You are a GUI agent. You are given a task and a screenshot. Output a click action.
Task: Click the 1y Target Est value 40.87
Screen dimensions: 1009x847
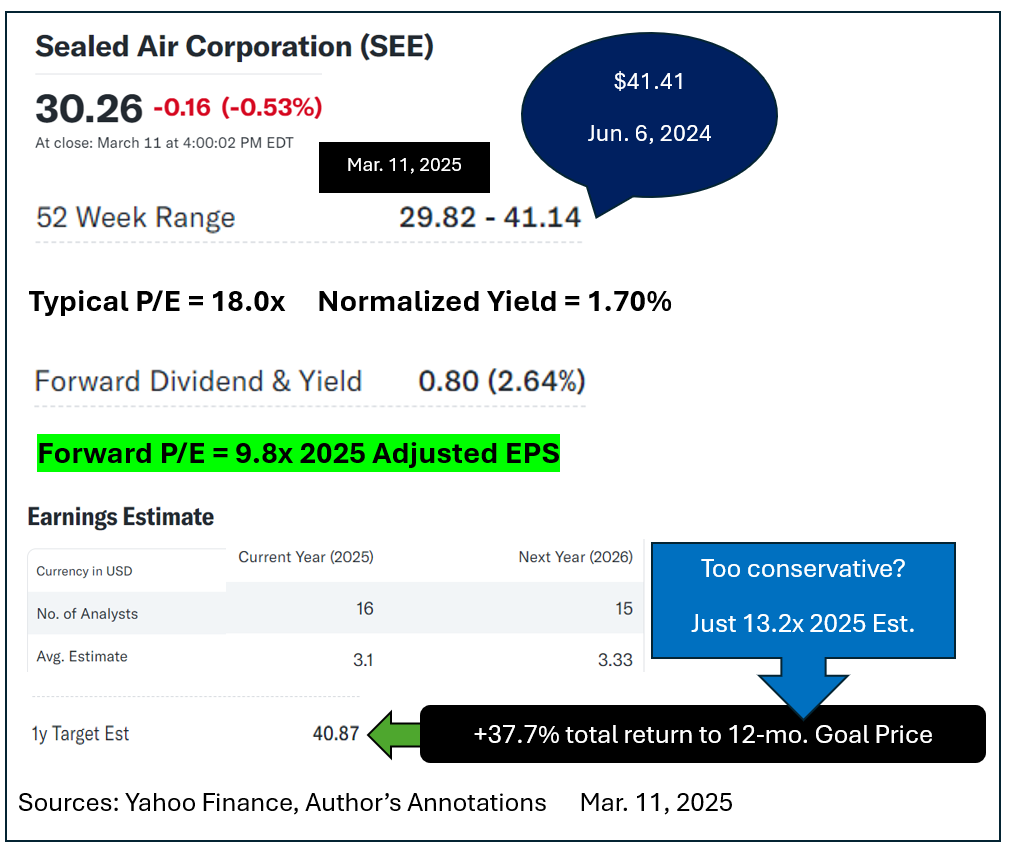pos(335,734)
